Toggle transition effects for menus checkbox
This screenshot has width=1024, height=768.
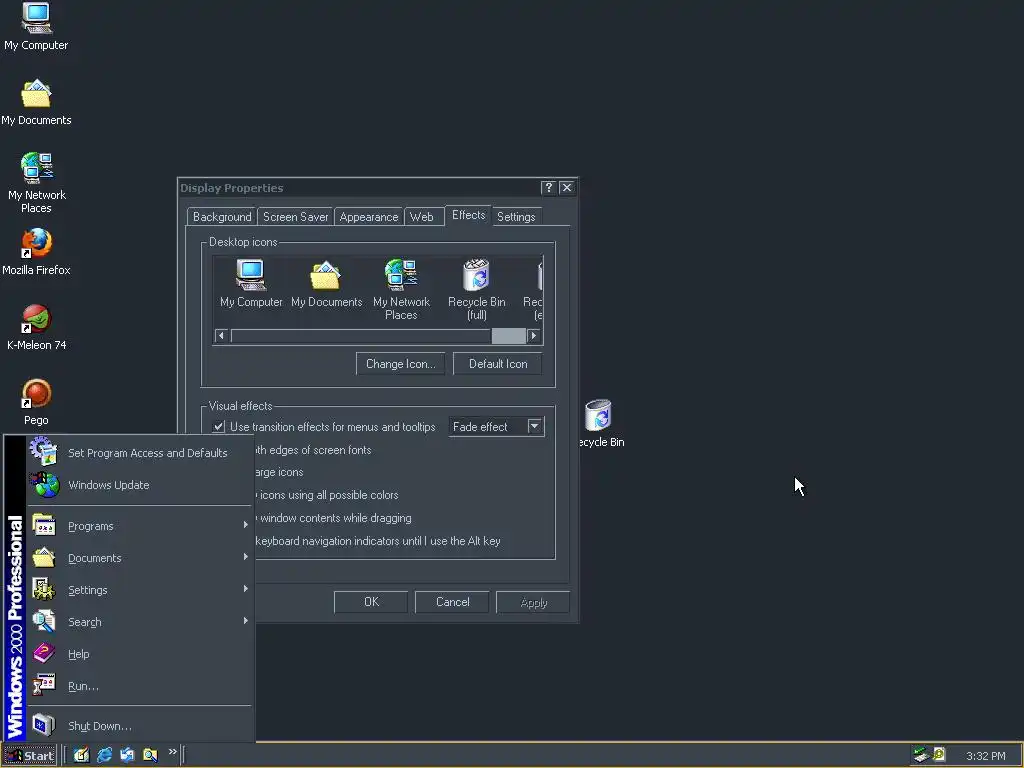(x=219, y=426)
